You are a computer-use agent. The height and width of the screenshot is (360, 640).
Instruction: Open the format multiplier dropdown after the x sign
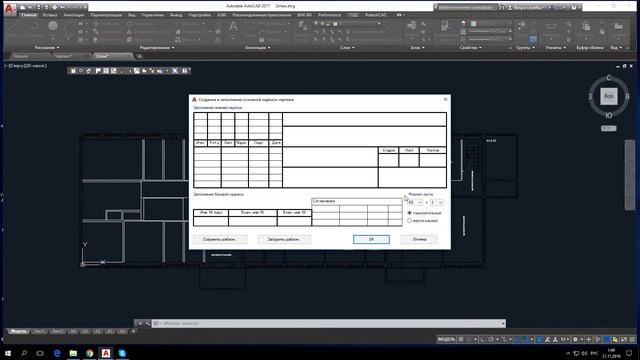[436, 202]
